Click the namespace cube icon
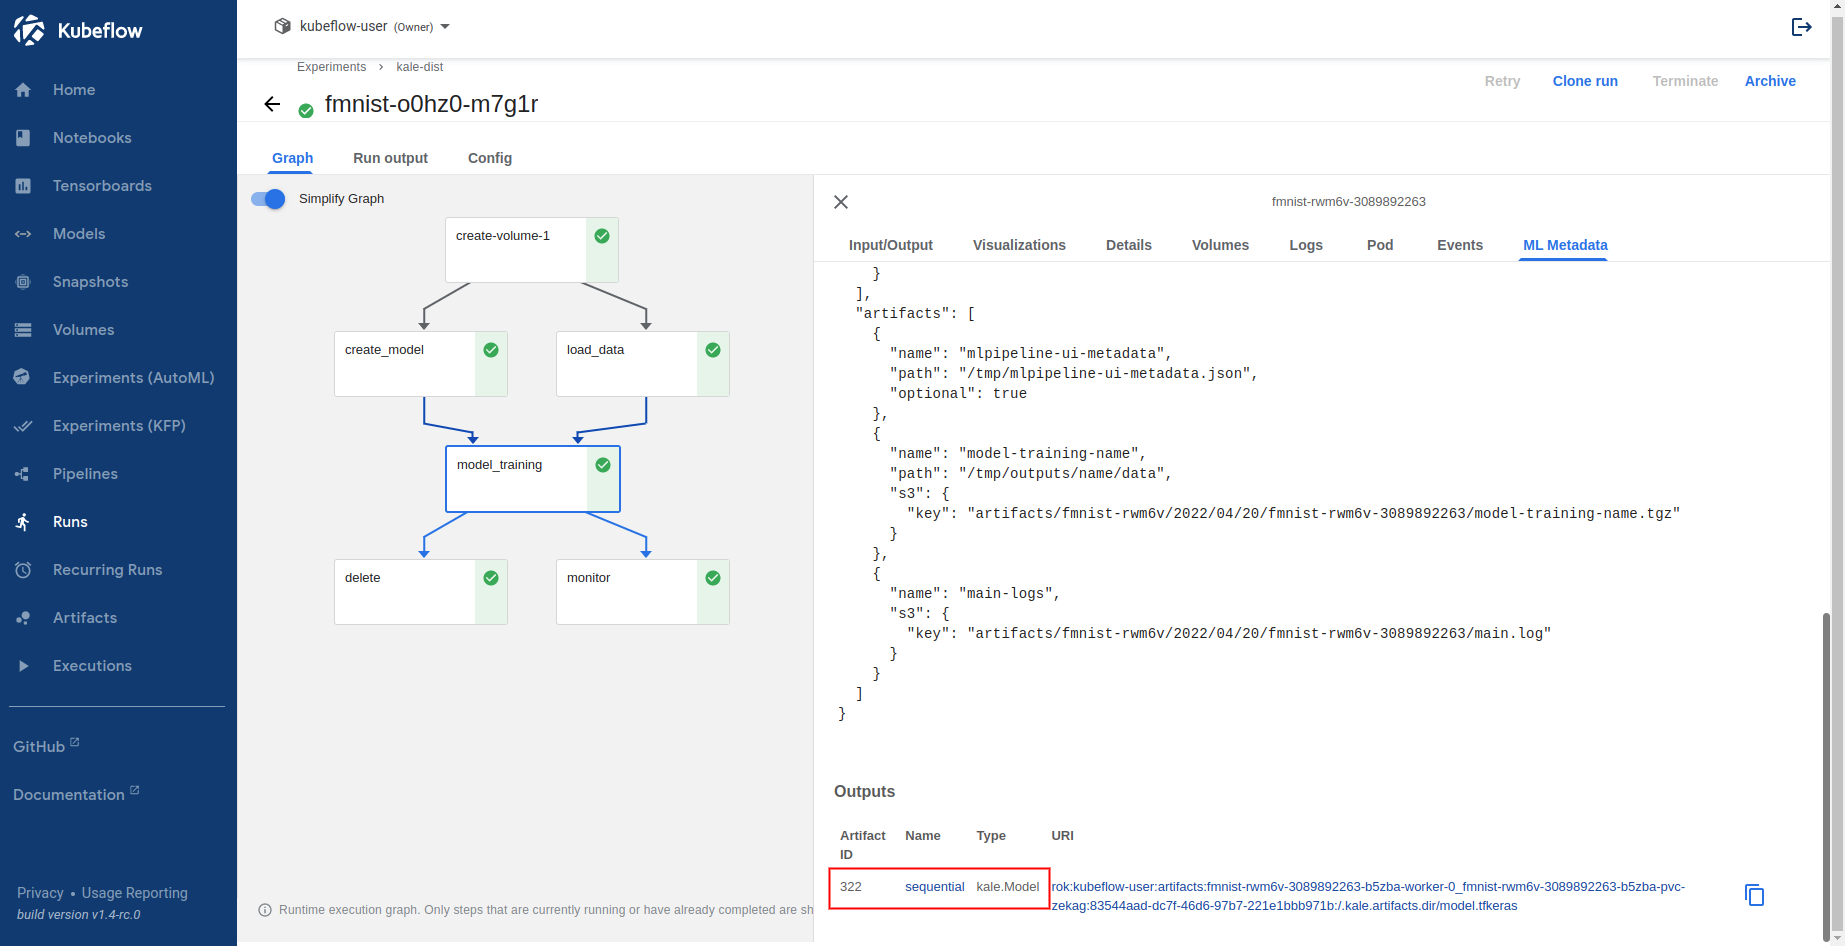 tap(283, 26)
